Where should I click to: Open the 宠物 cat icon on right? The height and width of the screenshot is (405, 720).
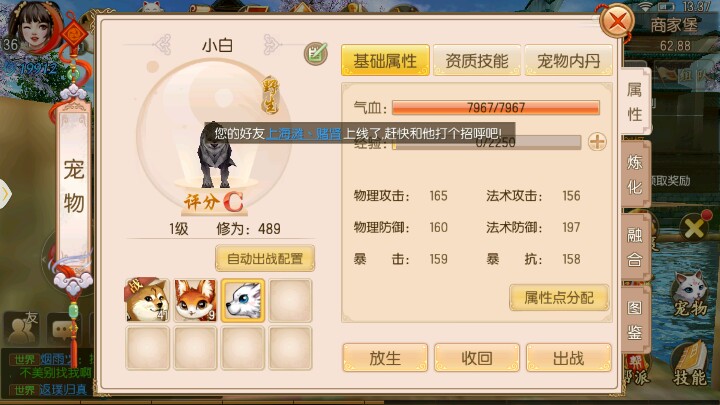(x=690, y=294)
